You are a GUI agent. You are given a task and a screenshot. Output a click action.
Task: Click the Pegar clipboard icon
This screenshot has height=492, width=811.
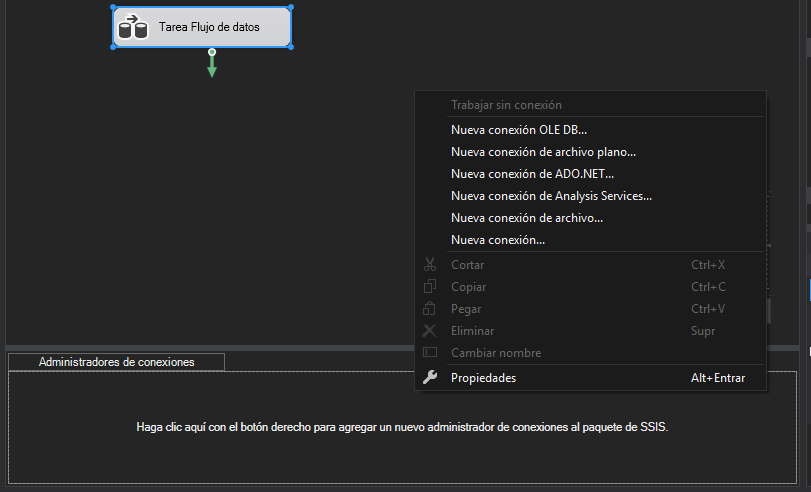pos(429,308)
